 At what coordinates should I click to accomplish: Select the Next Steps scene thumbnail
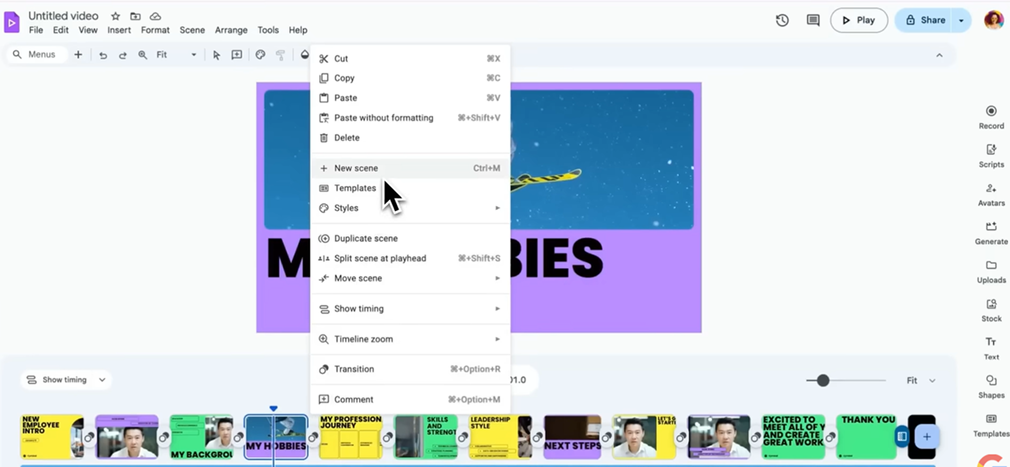572,437
